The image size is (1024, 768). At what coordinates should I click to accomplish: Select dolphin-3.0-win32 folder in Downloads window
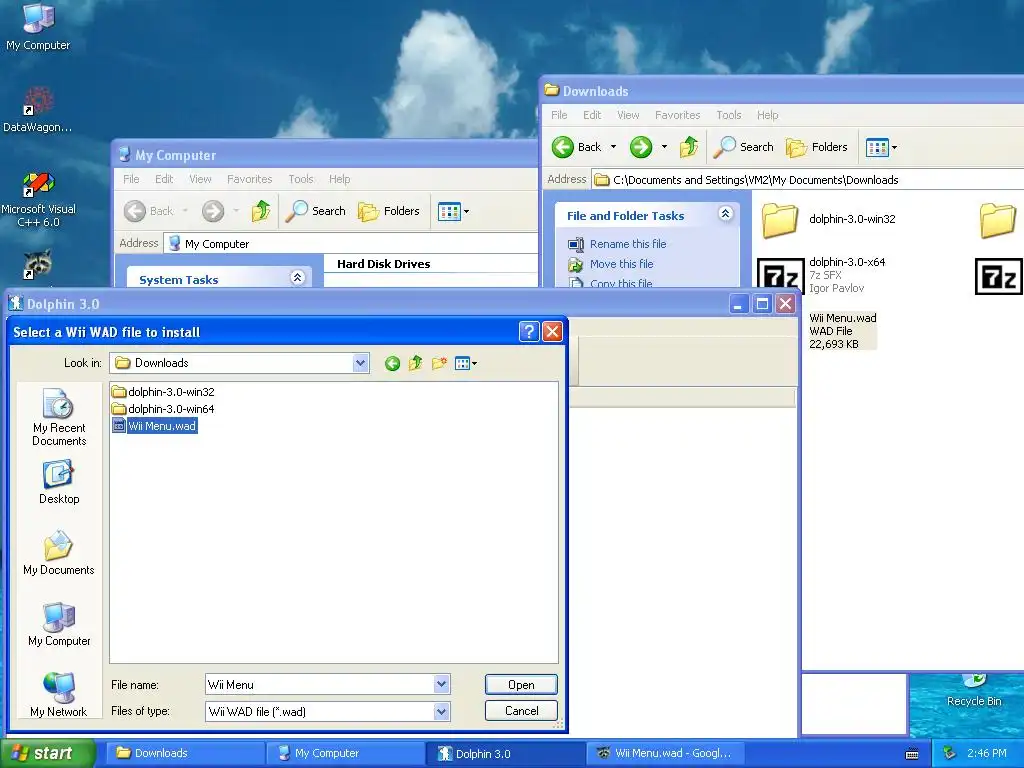pos(829,219)
